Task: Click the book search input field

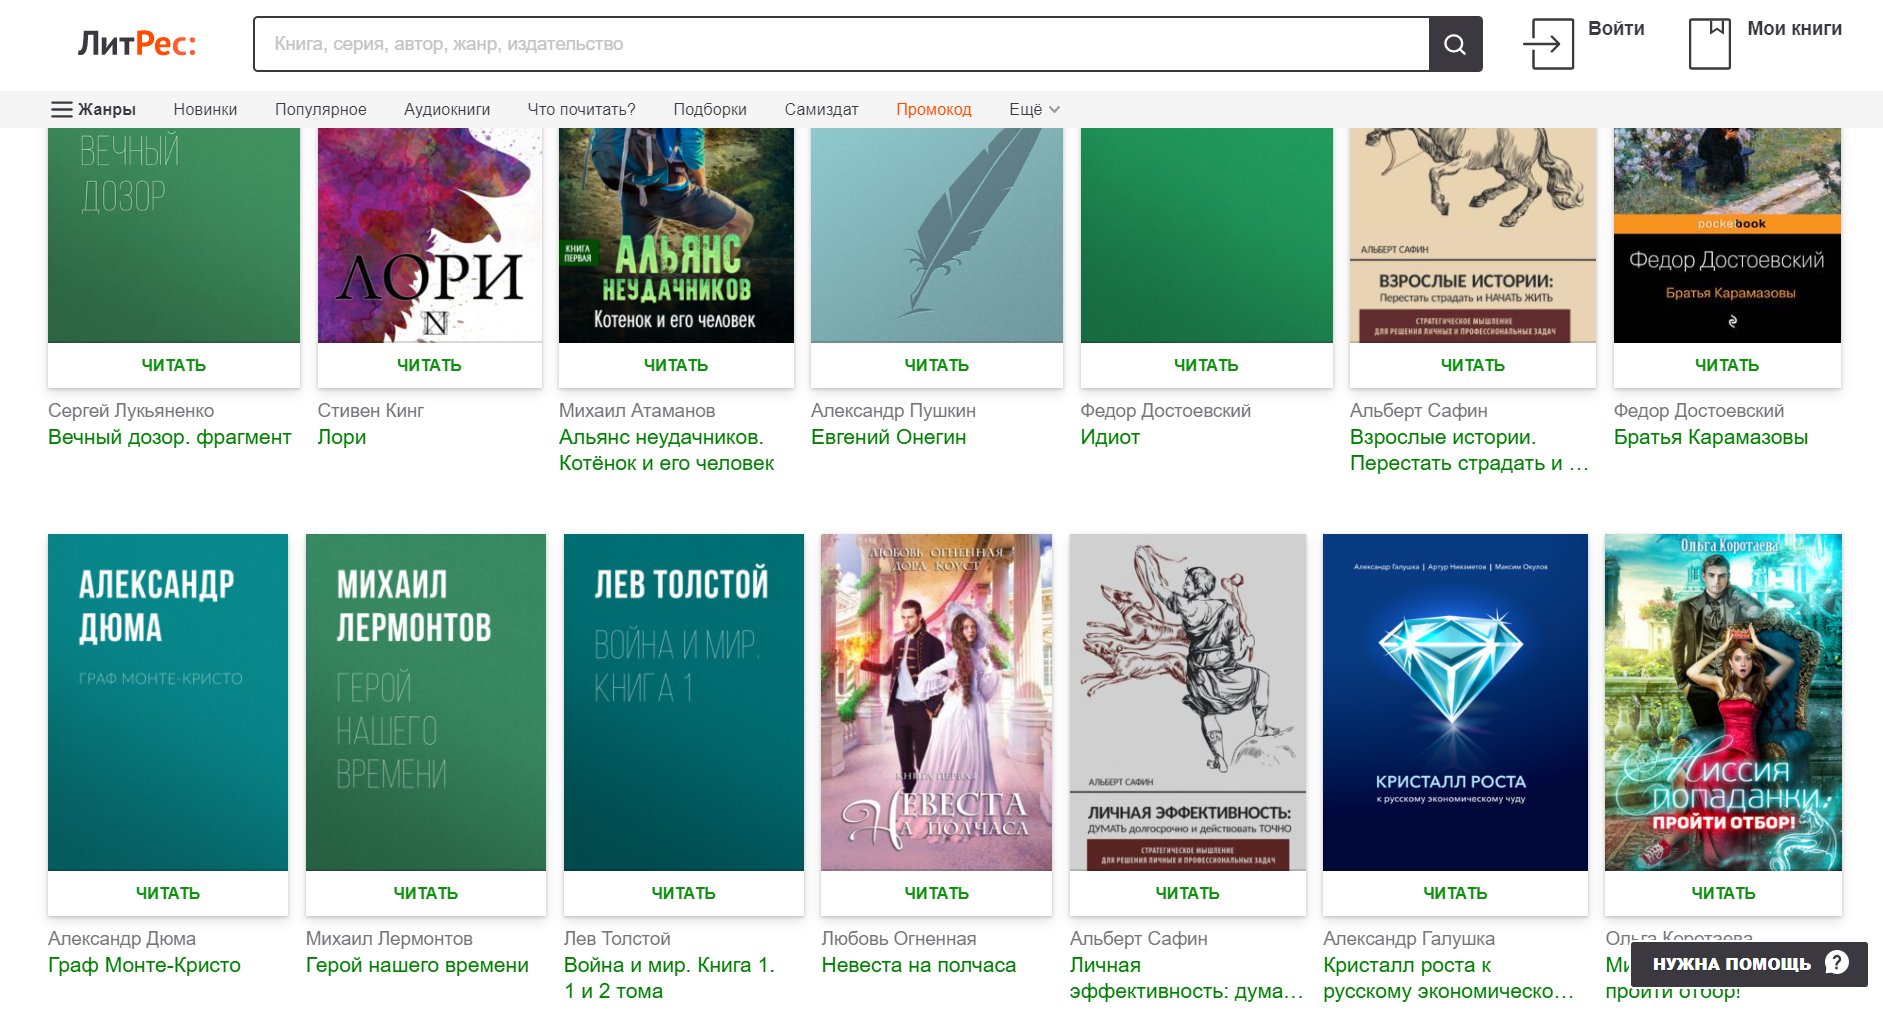Action: pyautogui.click(x=840, y=44)
